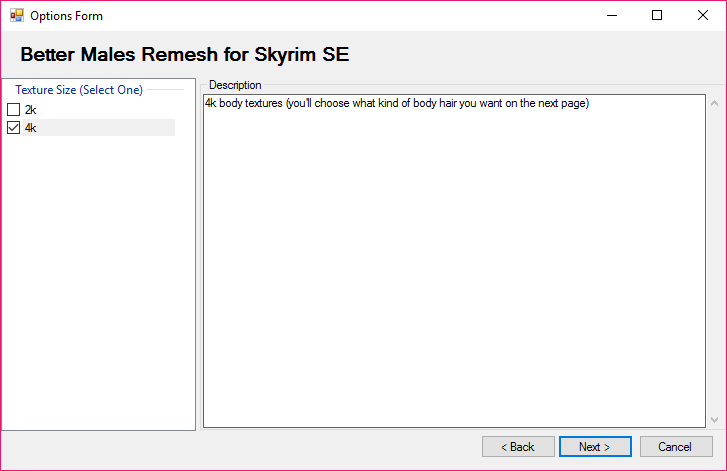The image size is (727, 471).
Task: Select the 2k option label
Action: [x=31, y=110]
